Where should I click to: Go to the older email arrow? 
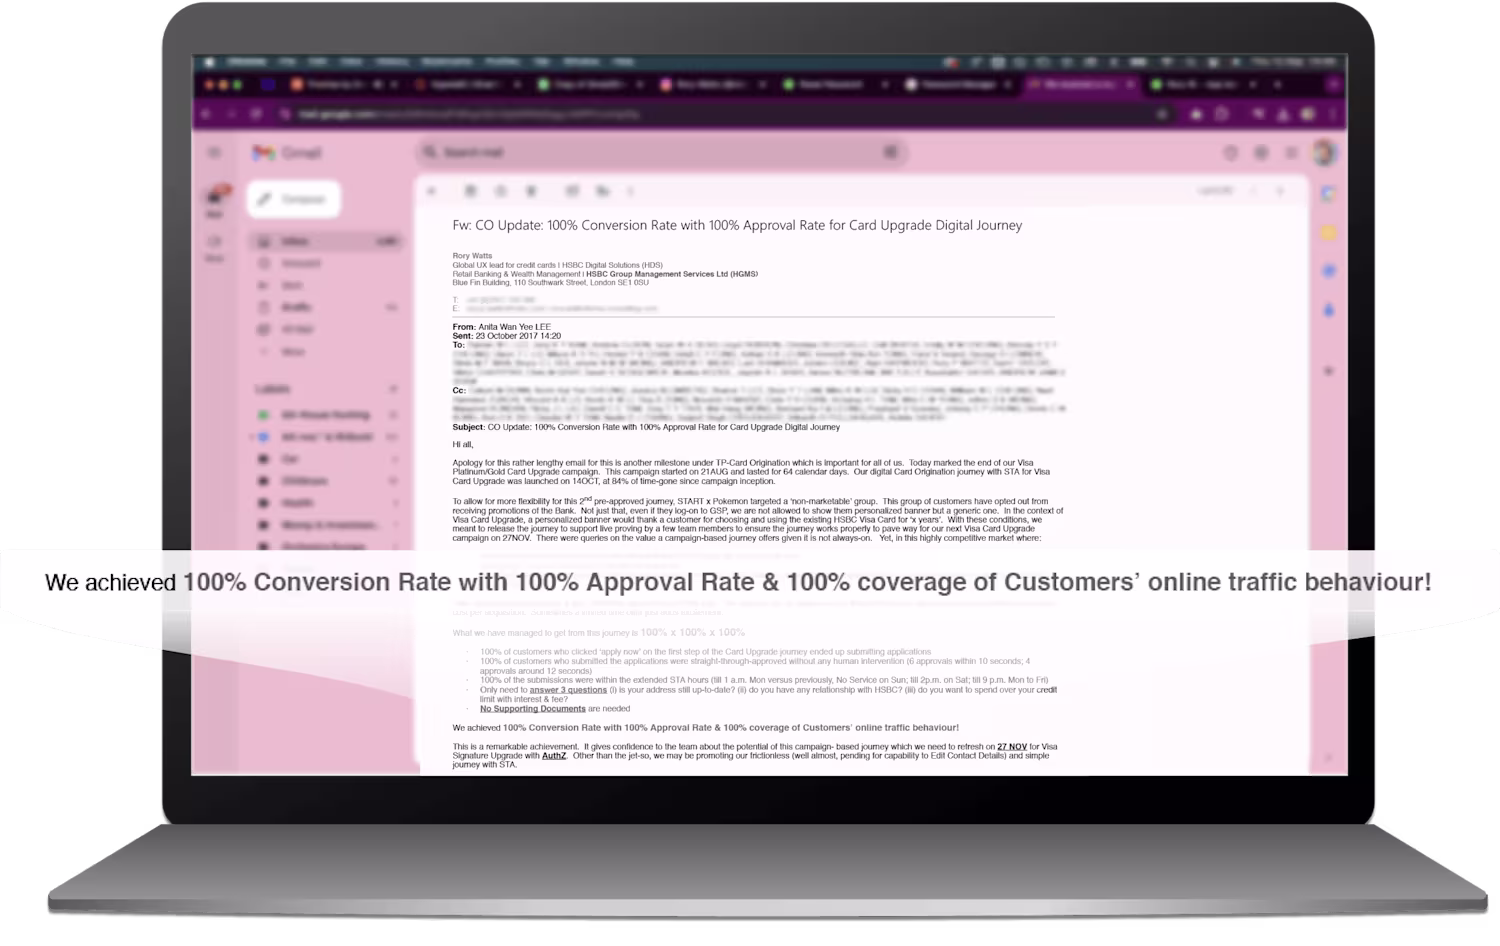(1280, 191)
